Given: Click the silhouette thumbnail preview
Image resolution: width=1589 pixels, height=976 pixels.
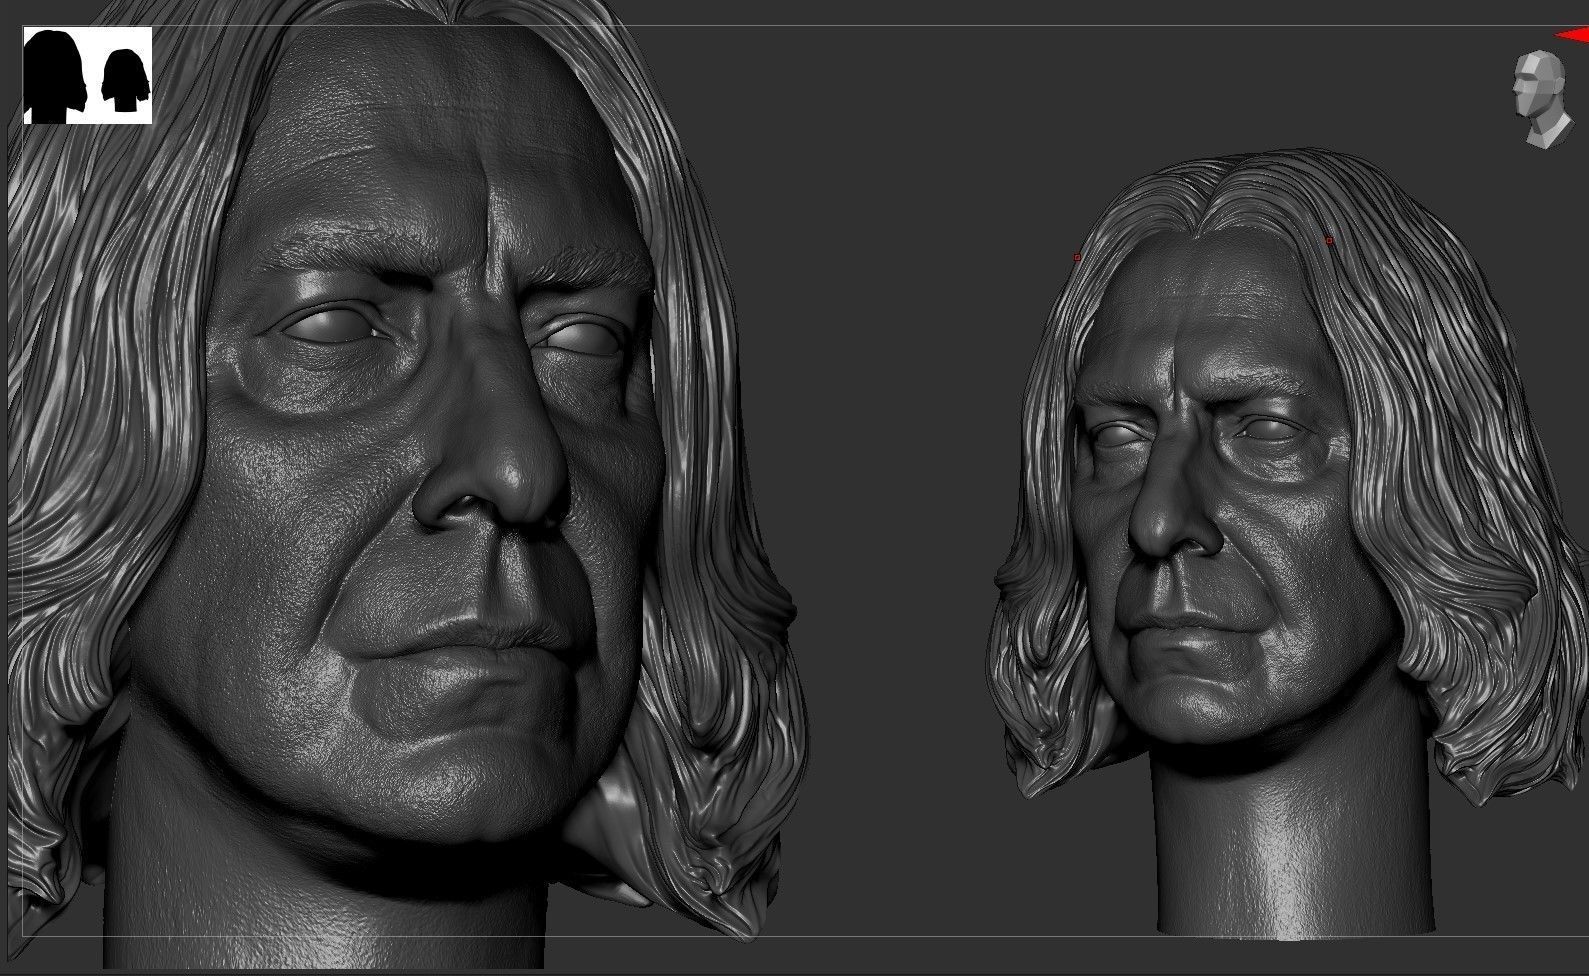Looking at the screenshot, I should tap(88, 76).
